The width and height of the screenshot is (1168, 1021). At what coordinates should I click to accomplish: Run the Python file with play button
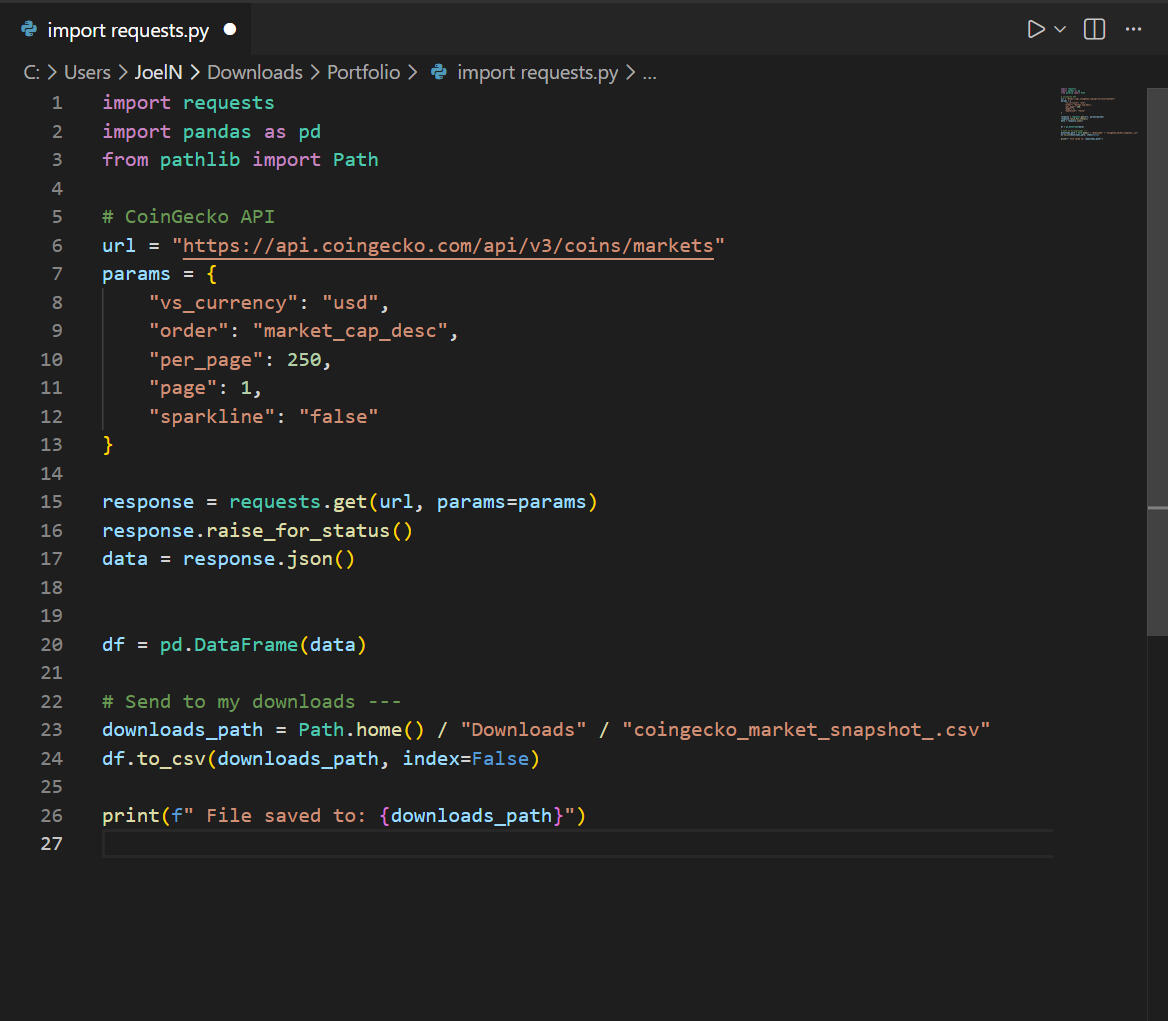(1036, 29)
